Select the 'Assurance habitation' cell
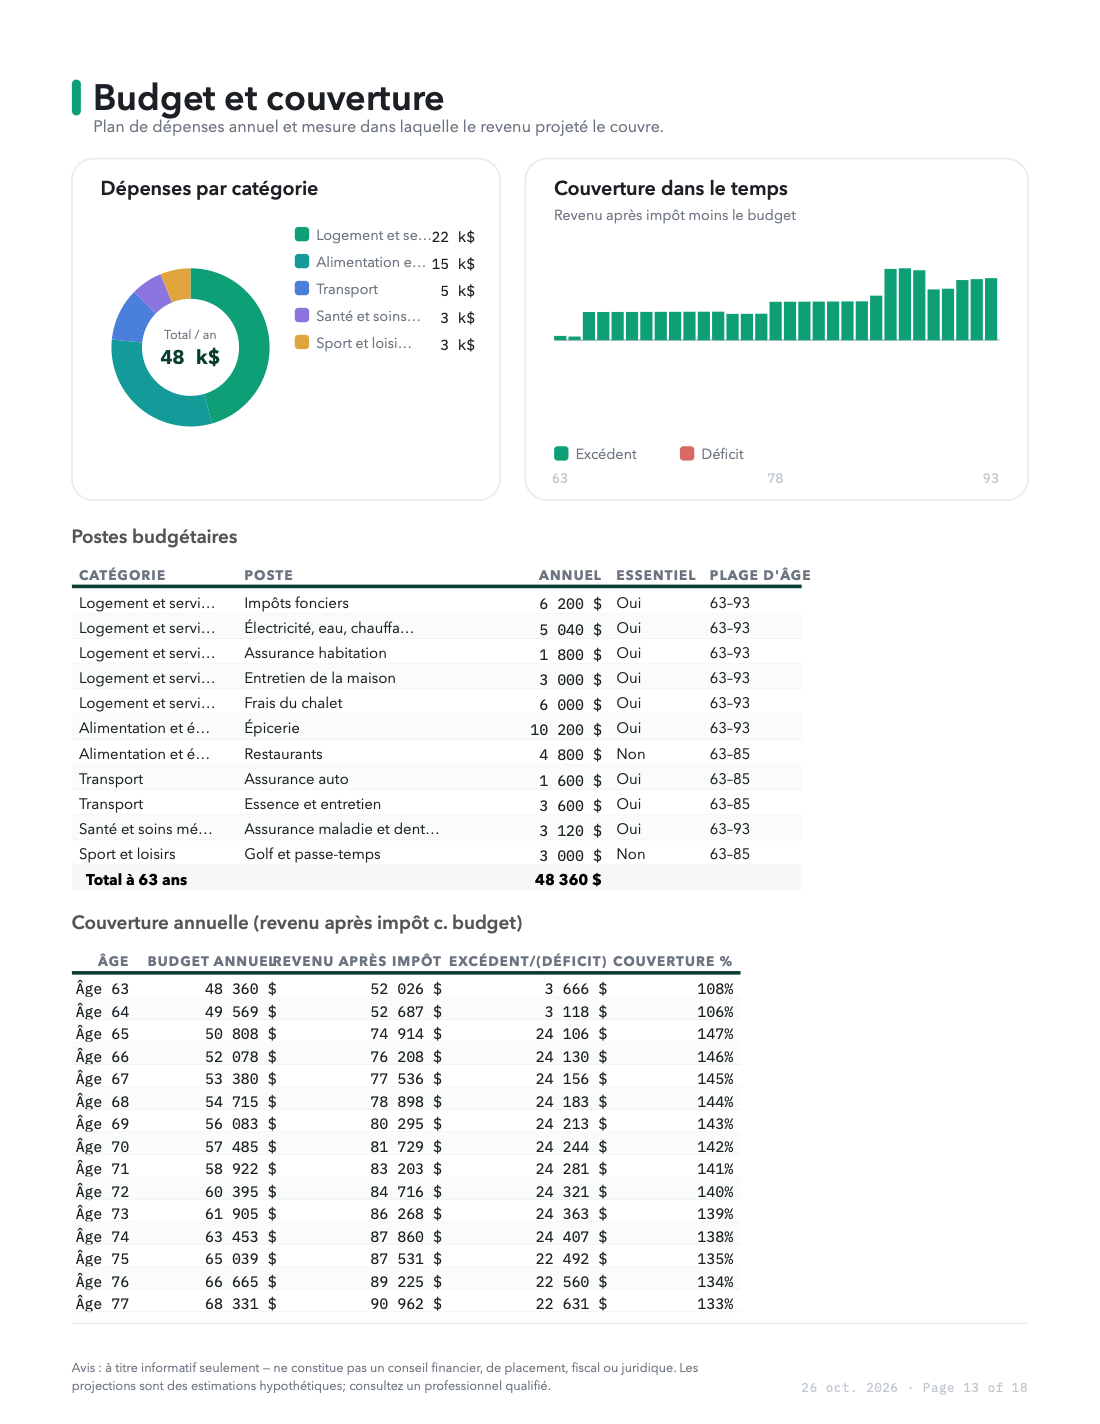 tap(316, 653)
